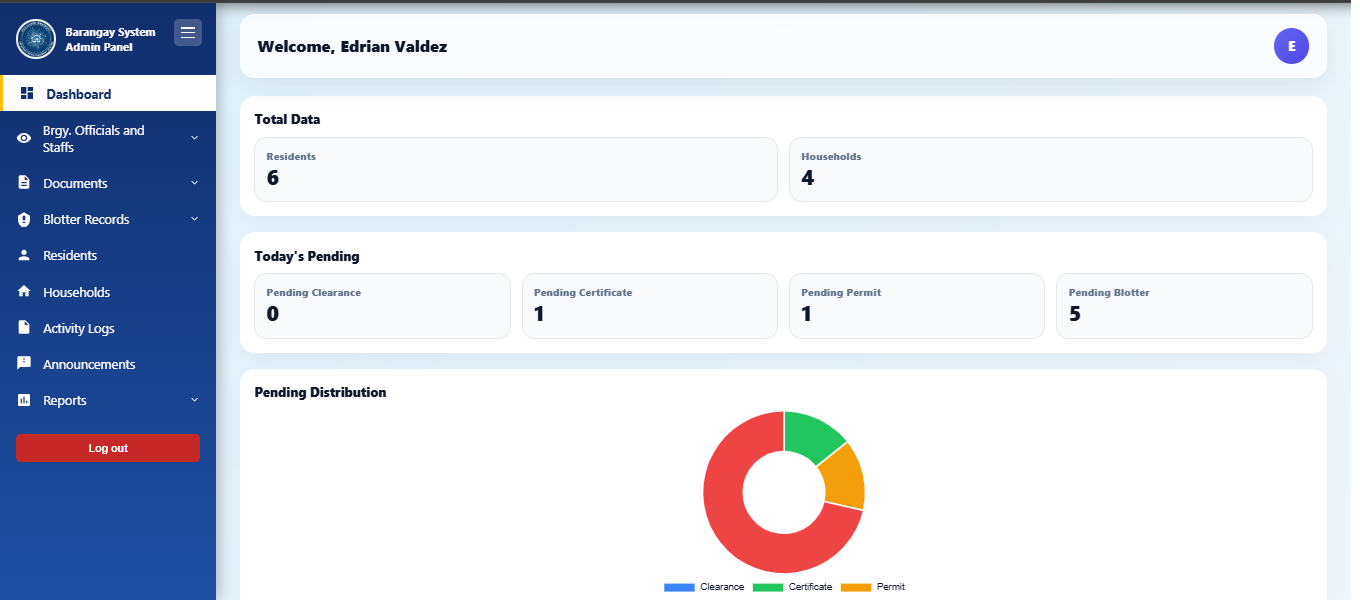The width and height of the screenshot is (1360, 600).
Task: Toggle the Certificate green legend entry
Action: [x=793, y=587]
